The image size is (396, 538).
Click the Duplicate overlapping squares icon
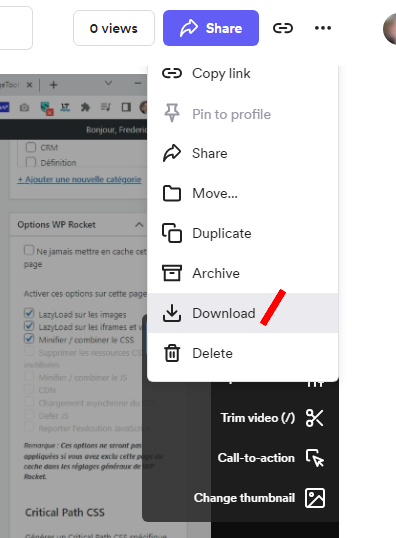pyautogui.click(x=172, y=233)
